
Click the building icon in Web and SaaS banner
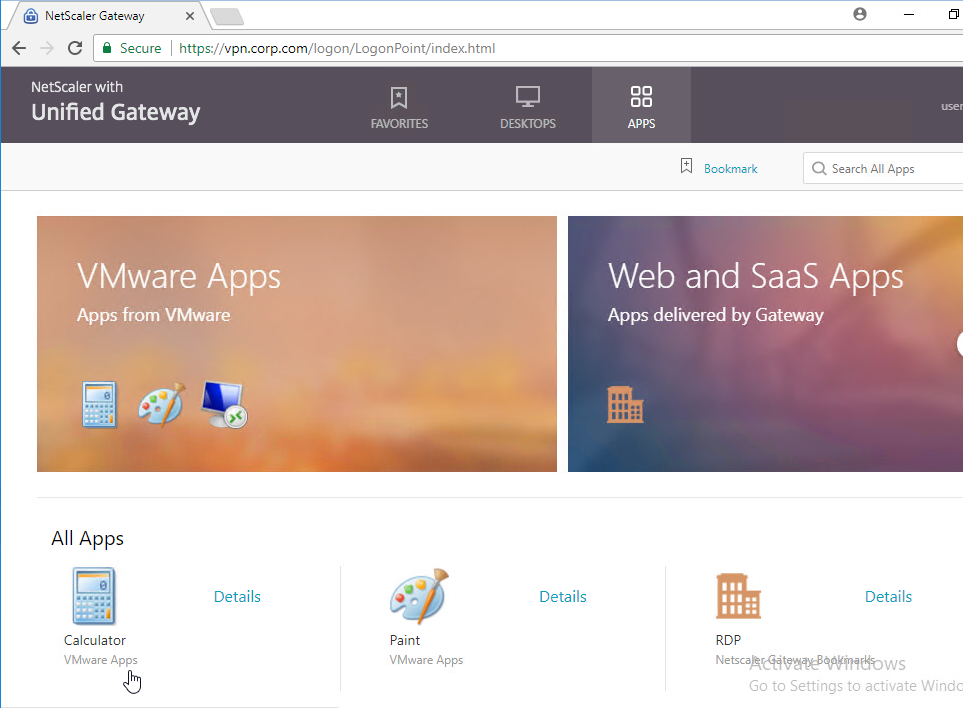coord(625,405)
